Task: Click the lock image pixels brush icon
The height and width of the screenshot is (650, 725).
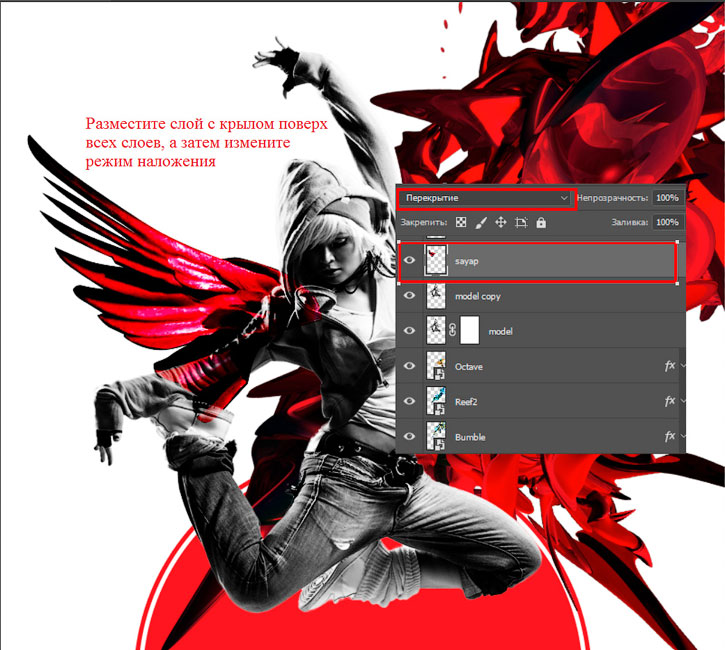Action: [480, 223]
